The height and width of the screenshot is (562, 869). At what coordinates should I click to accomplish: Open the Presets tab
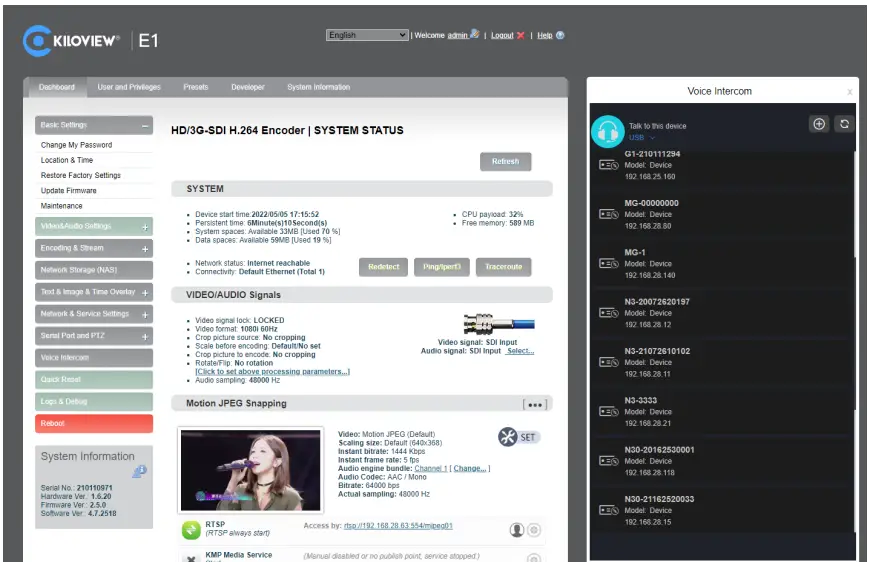(196, 87)
